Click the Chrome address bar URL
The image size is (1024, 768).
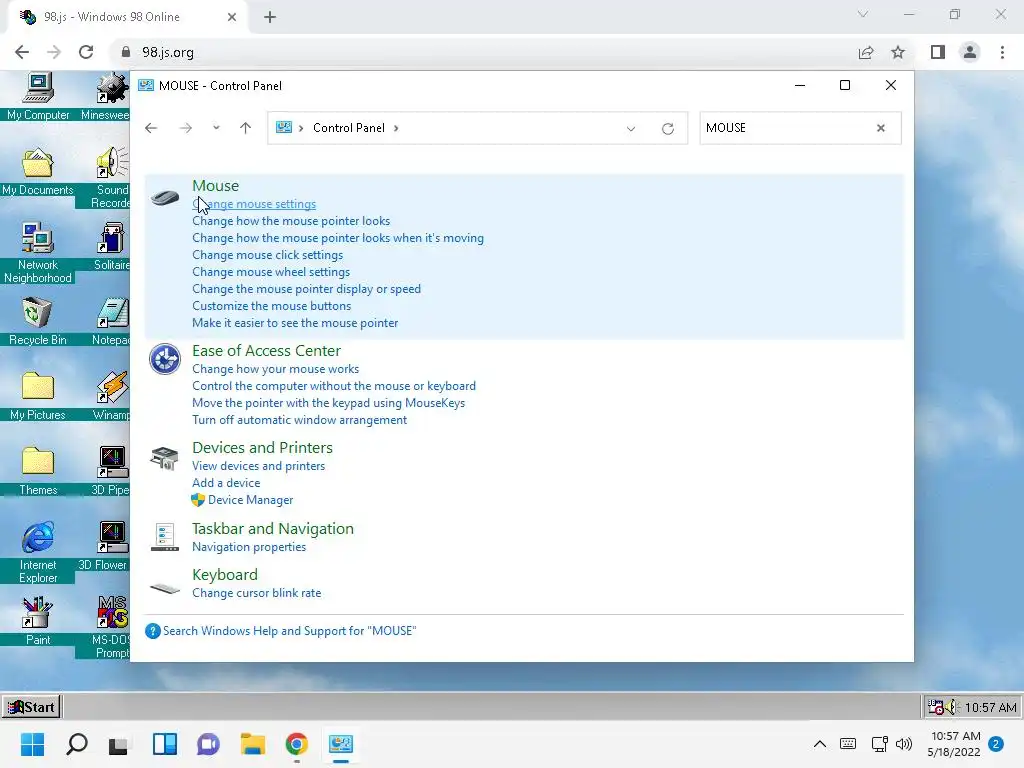click(168, 52)
